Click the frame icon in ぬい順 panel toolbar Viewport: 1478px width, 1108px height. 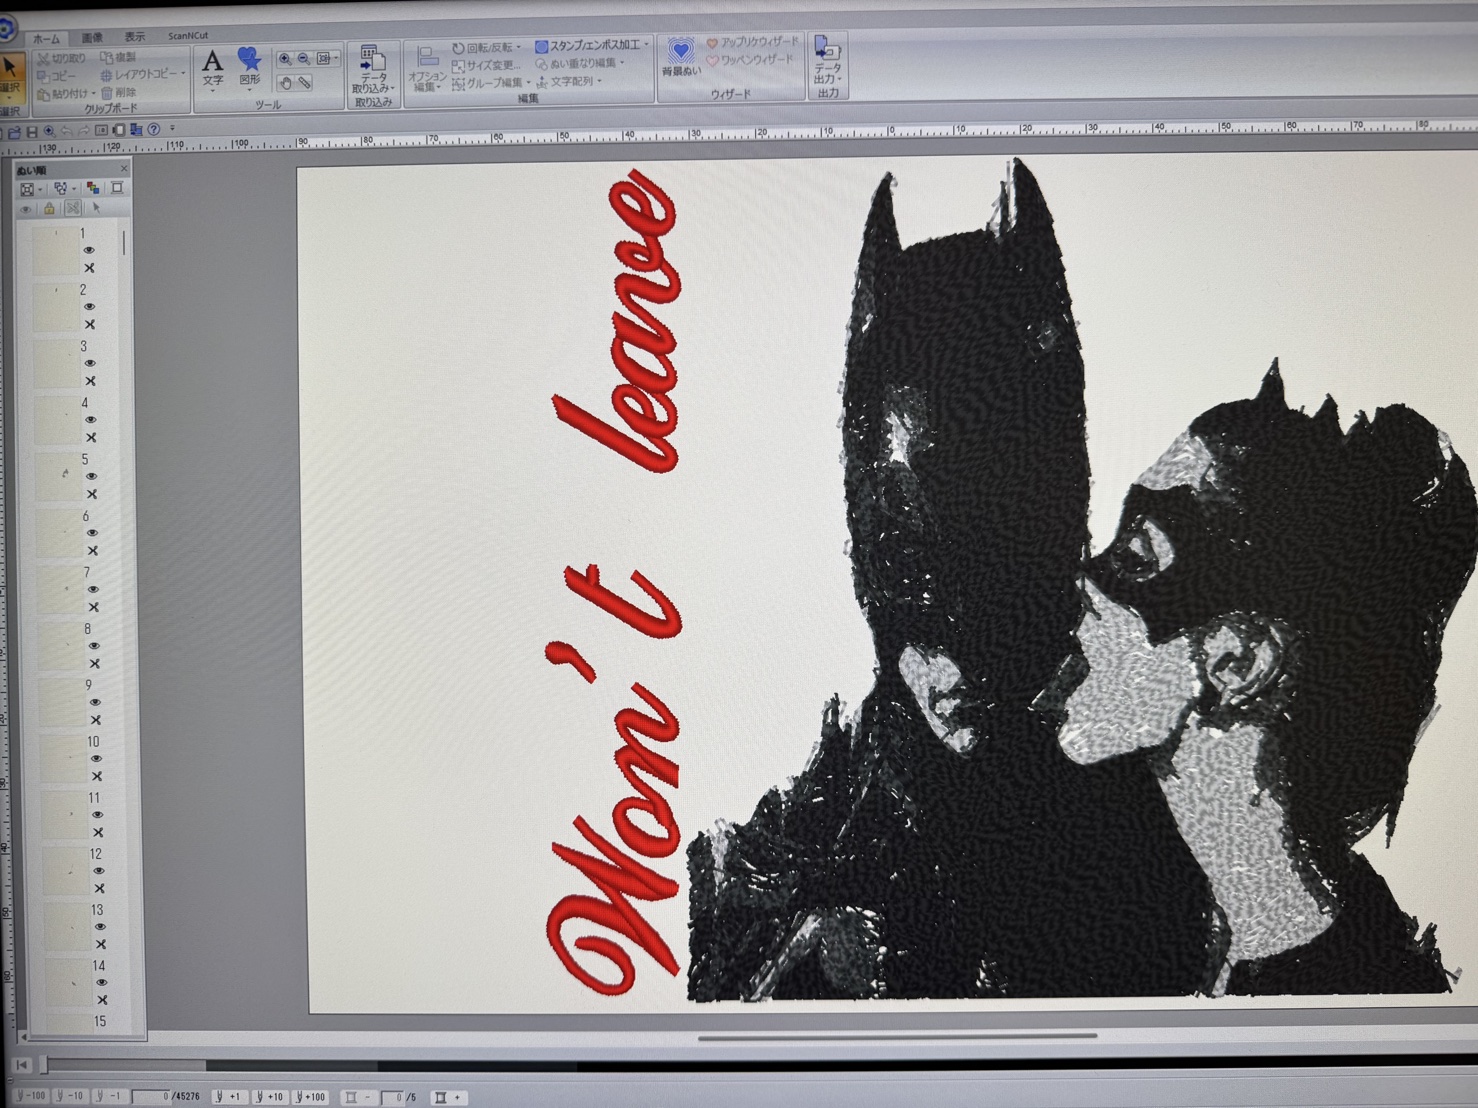point(117,188)
